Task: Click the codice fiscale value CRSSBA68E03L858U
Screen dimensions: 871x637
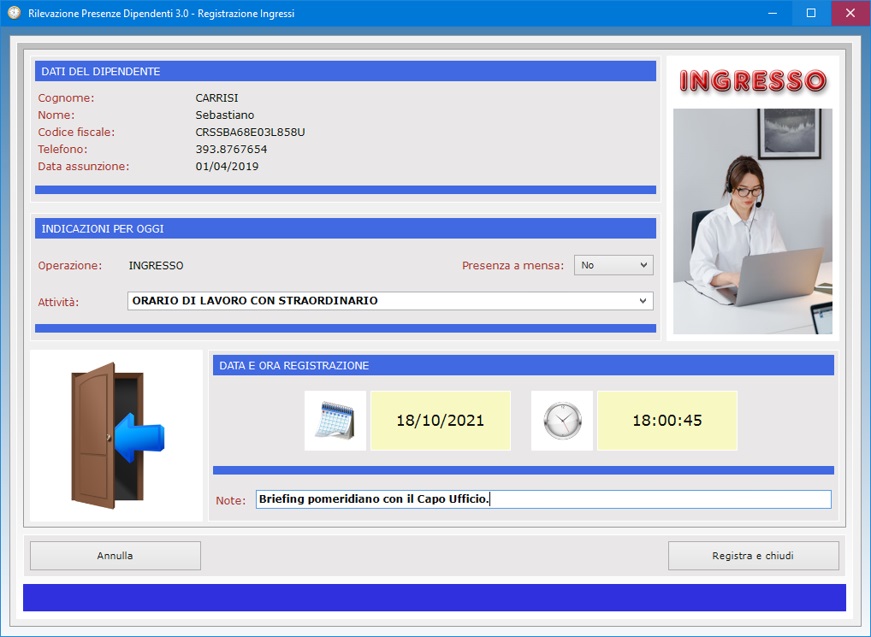Action: click(250, 132)
